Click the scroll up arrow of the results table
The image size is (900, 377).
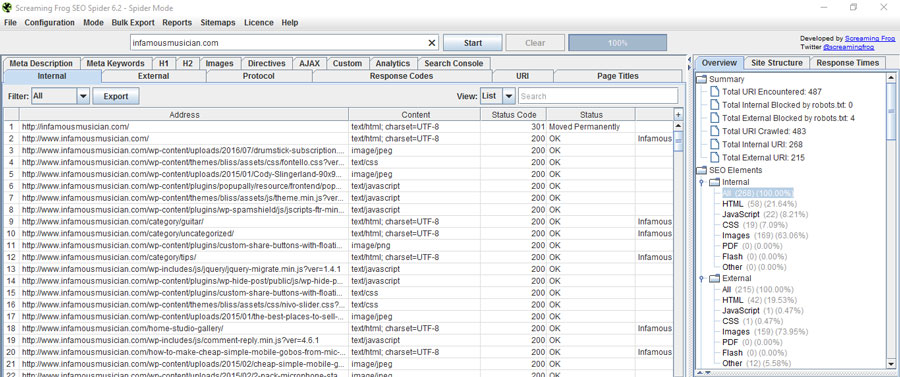coord(678,126)
